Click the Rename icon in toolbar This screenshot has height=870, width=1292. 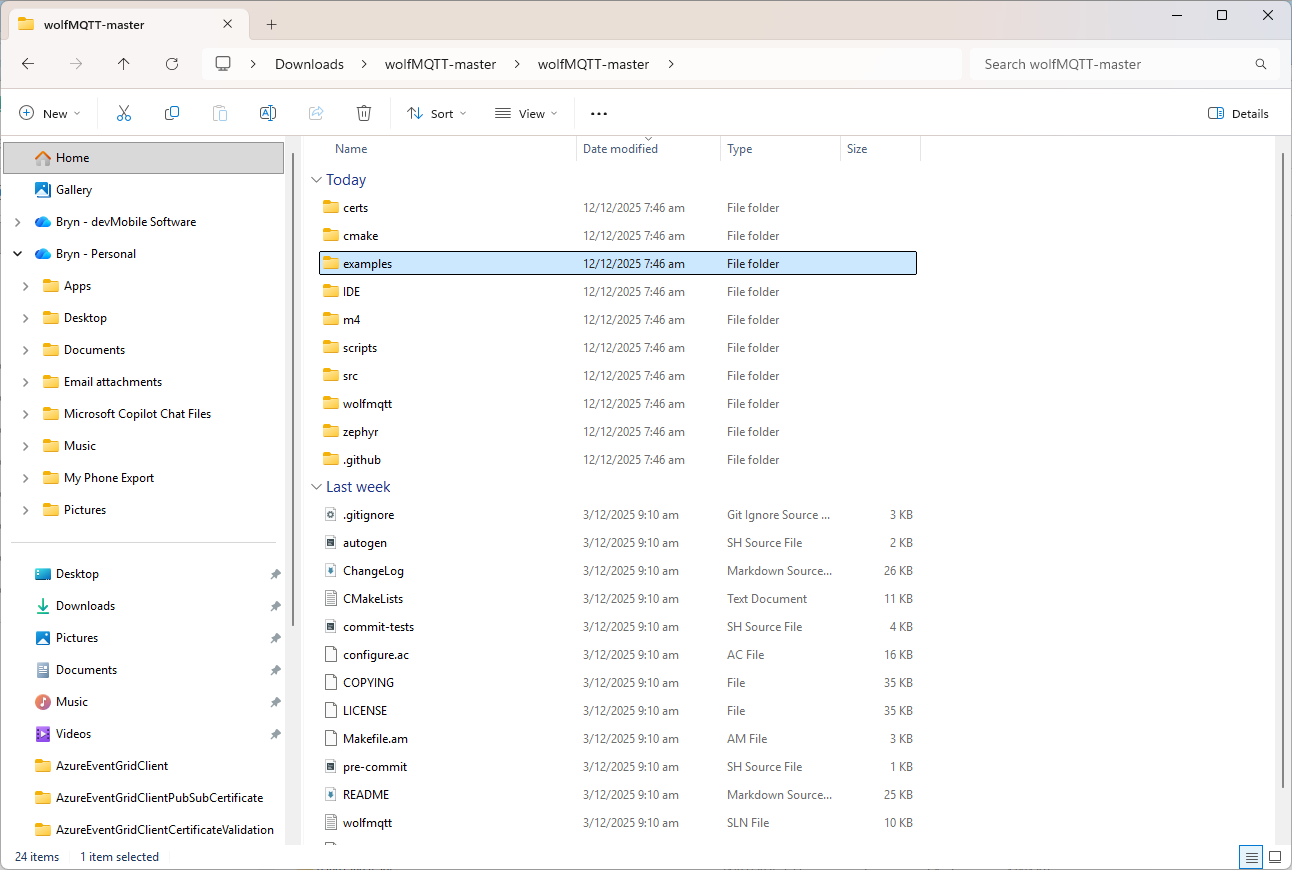[268, 114]
